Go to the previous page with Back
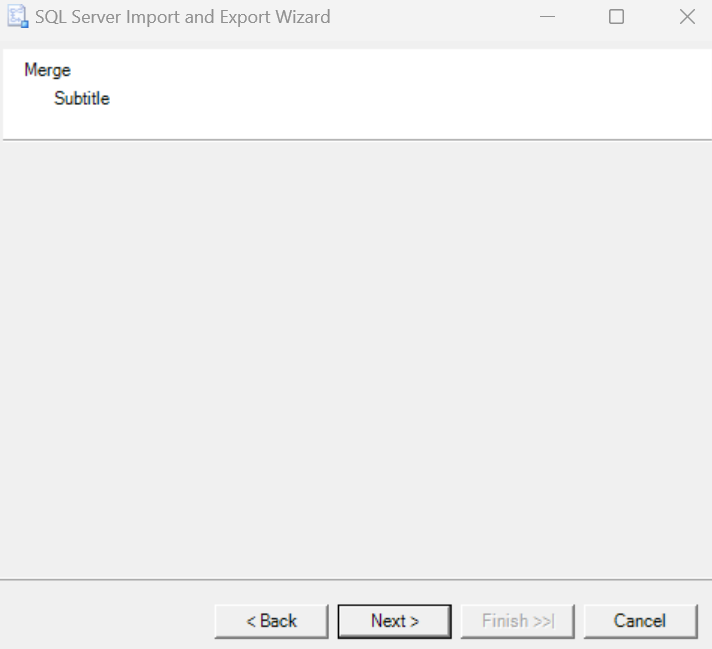The height and width of the screenshot is (649, 712). click(271, 621)
